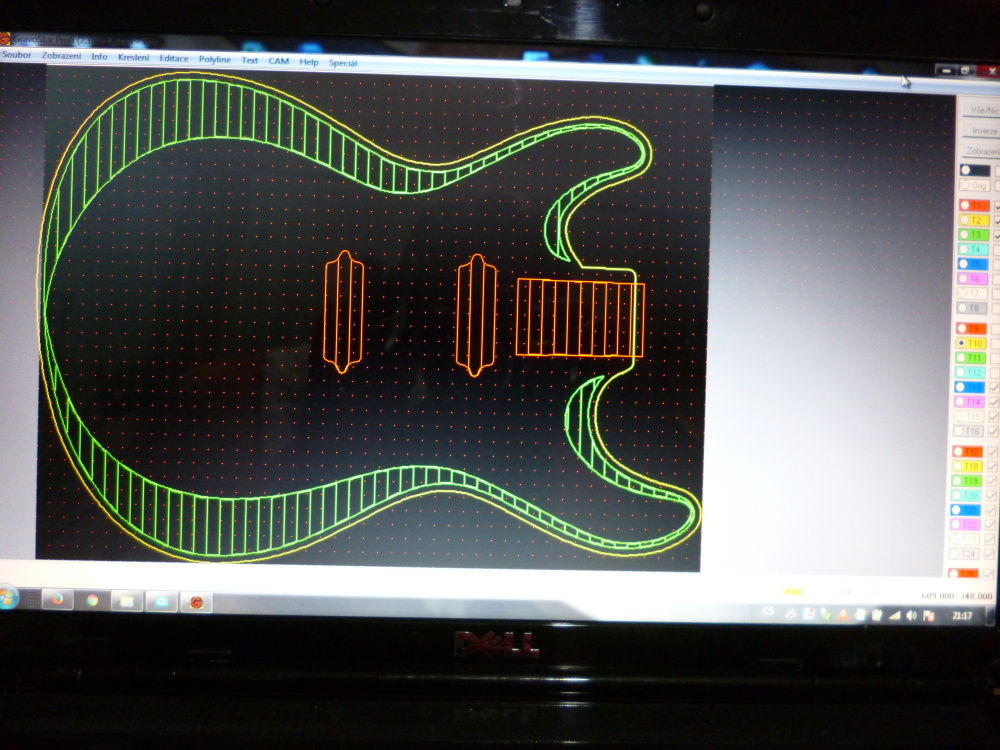
Task: Select the T3 green layer
Action: coord(972,234)
